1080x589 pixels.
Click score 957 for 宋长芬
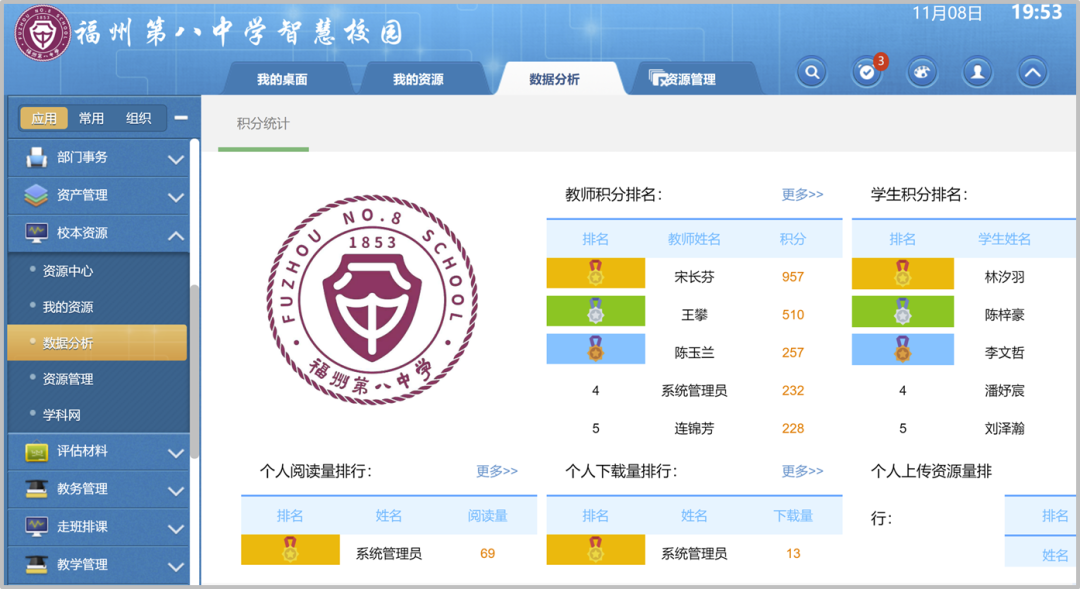click(793, 277)
